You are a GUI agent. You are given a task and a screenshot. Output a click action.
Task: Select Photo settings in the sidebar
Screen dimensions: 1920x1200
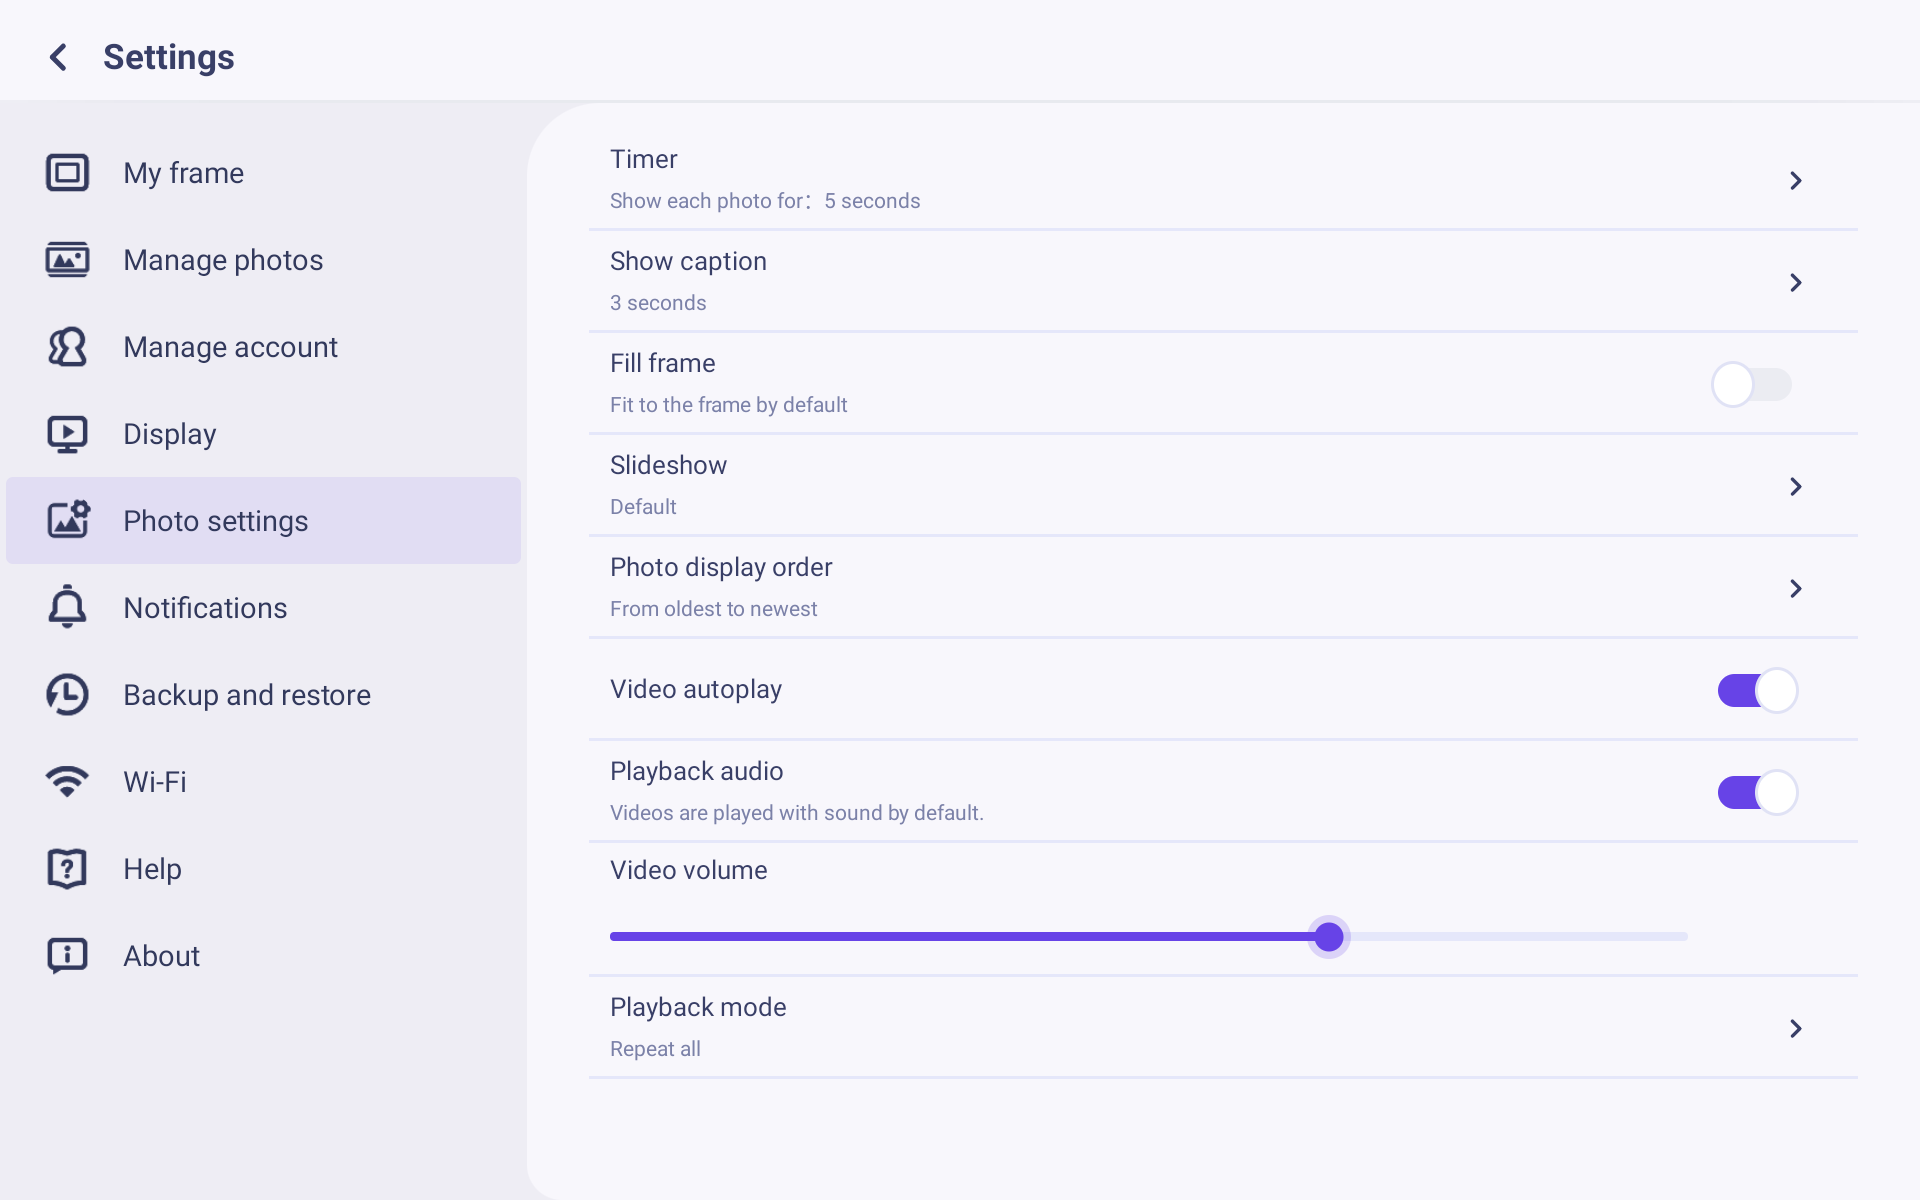click(x=264, y=520)
